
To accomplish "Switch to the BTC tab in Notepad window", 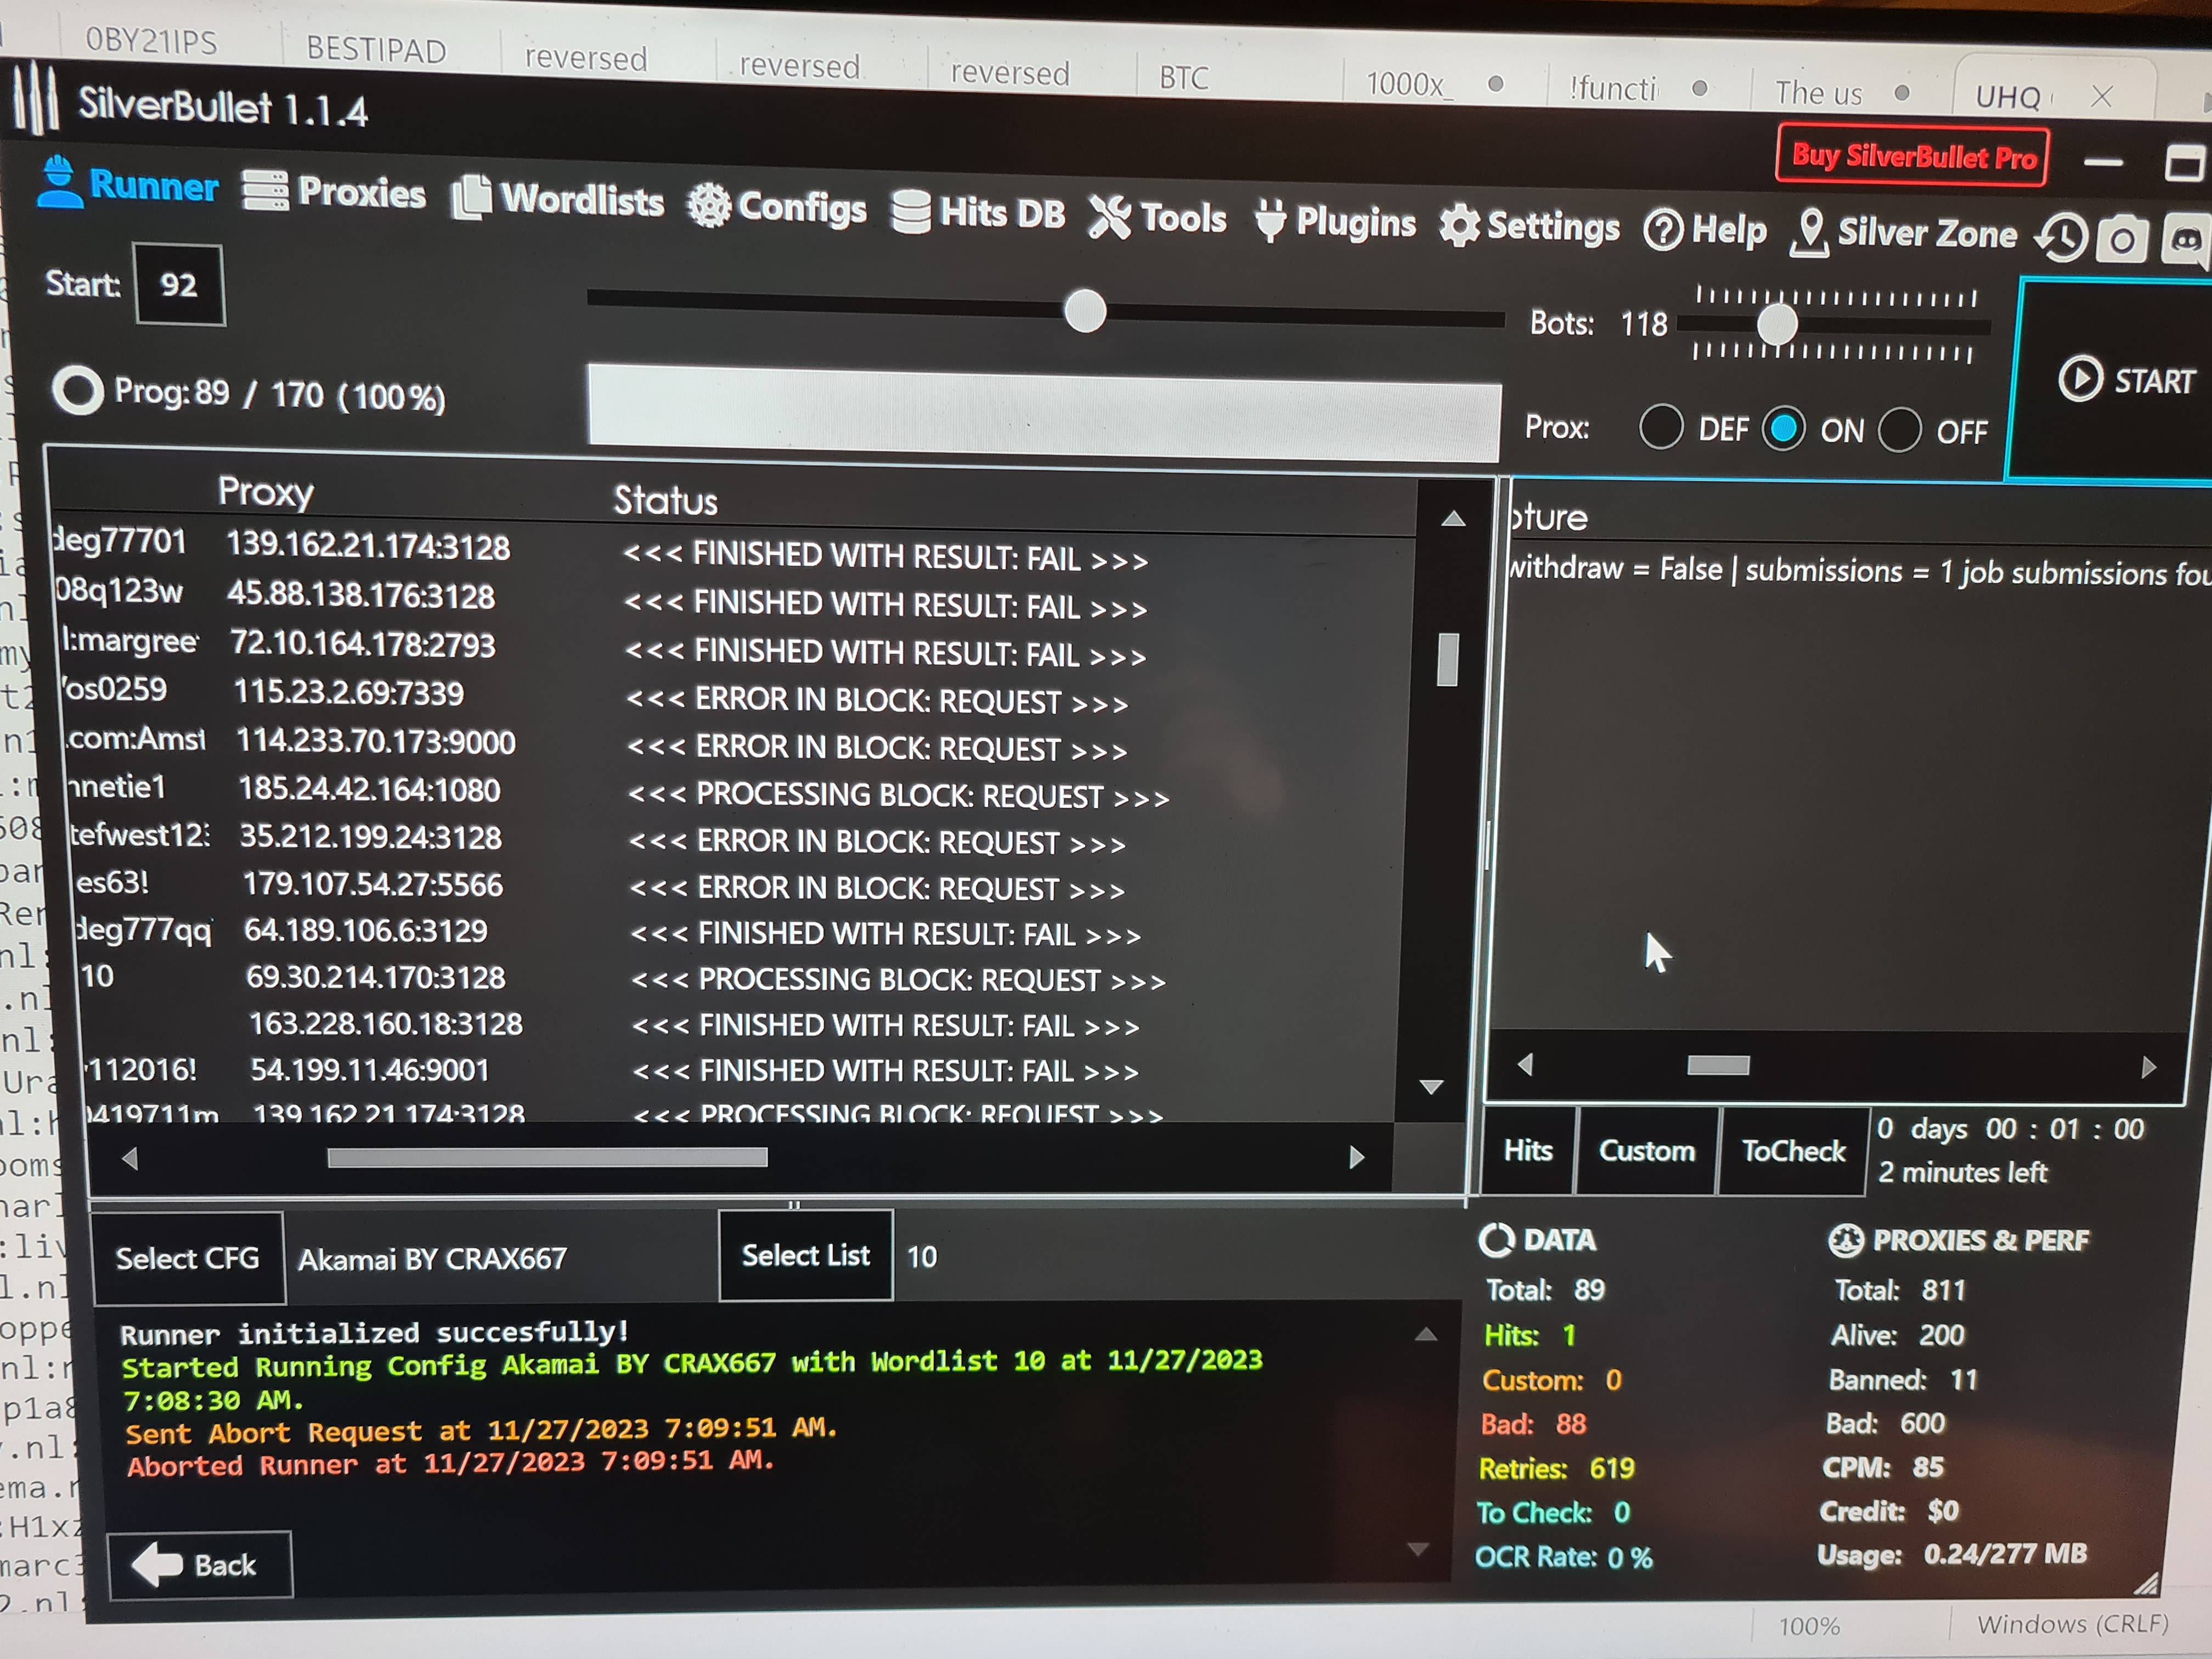I will [x=1184, y=77].
